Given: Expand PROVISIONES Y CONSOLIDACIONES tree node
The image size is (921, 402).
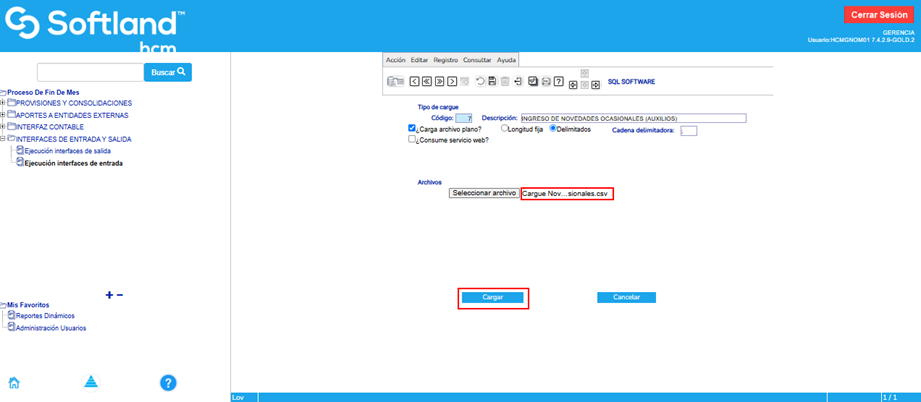Looking at the screenshot, I should pyautogui.click(x=4, y=103).
